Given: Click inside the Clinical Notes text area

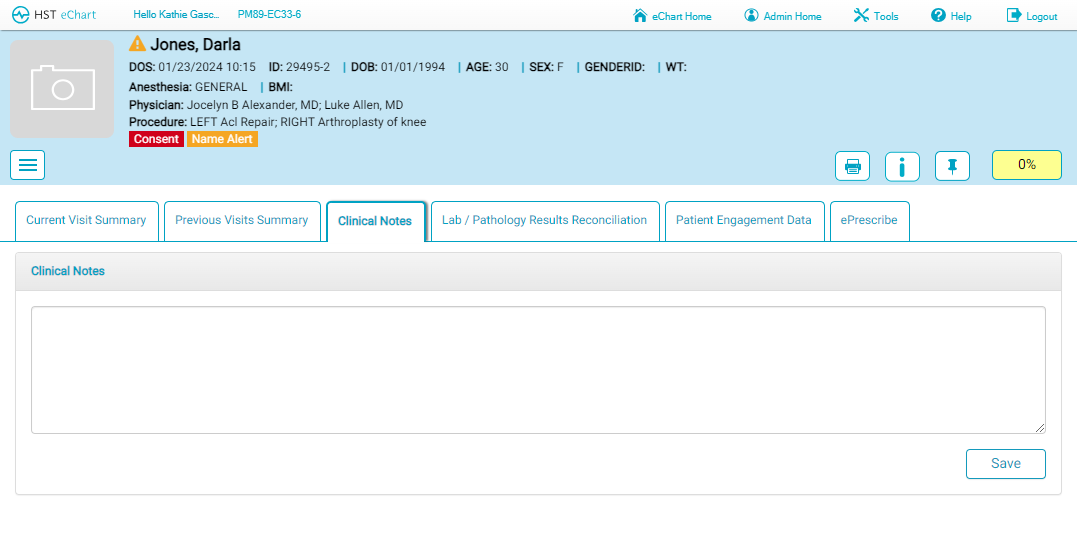Looking at the screenshot, I should (538, 370).
